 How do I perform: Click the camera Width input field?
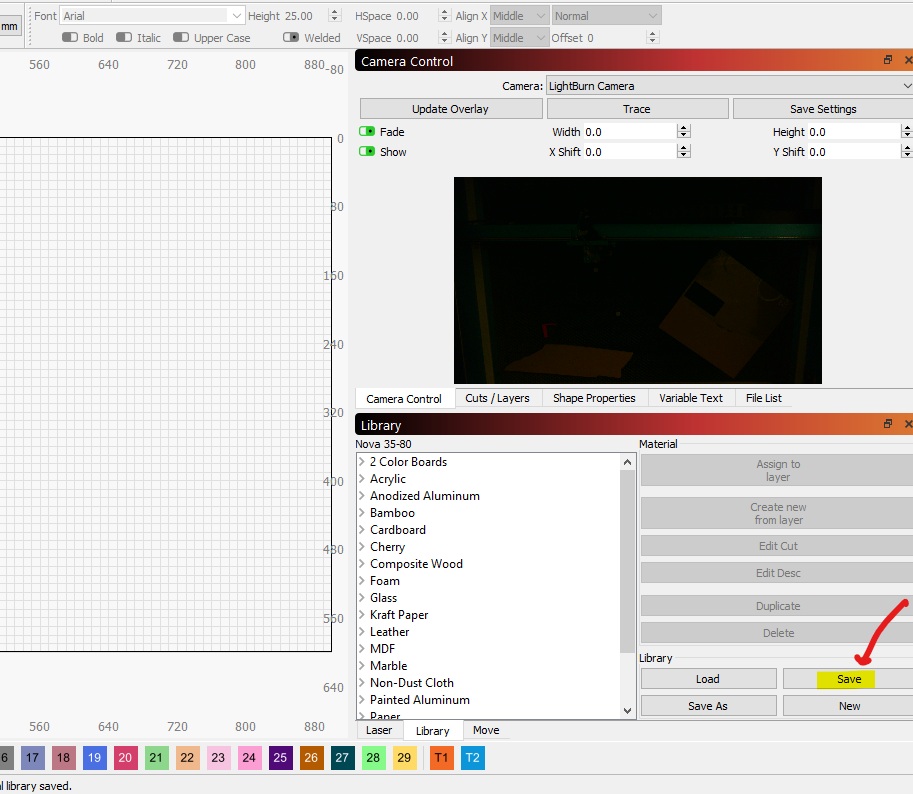[x=631, y=132]
